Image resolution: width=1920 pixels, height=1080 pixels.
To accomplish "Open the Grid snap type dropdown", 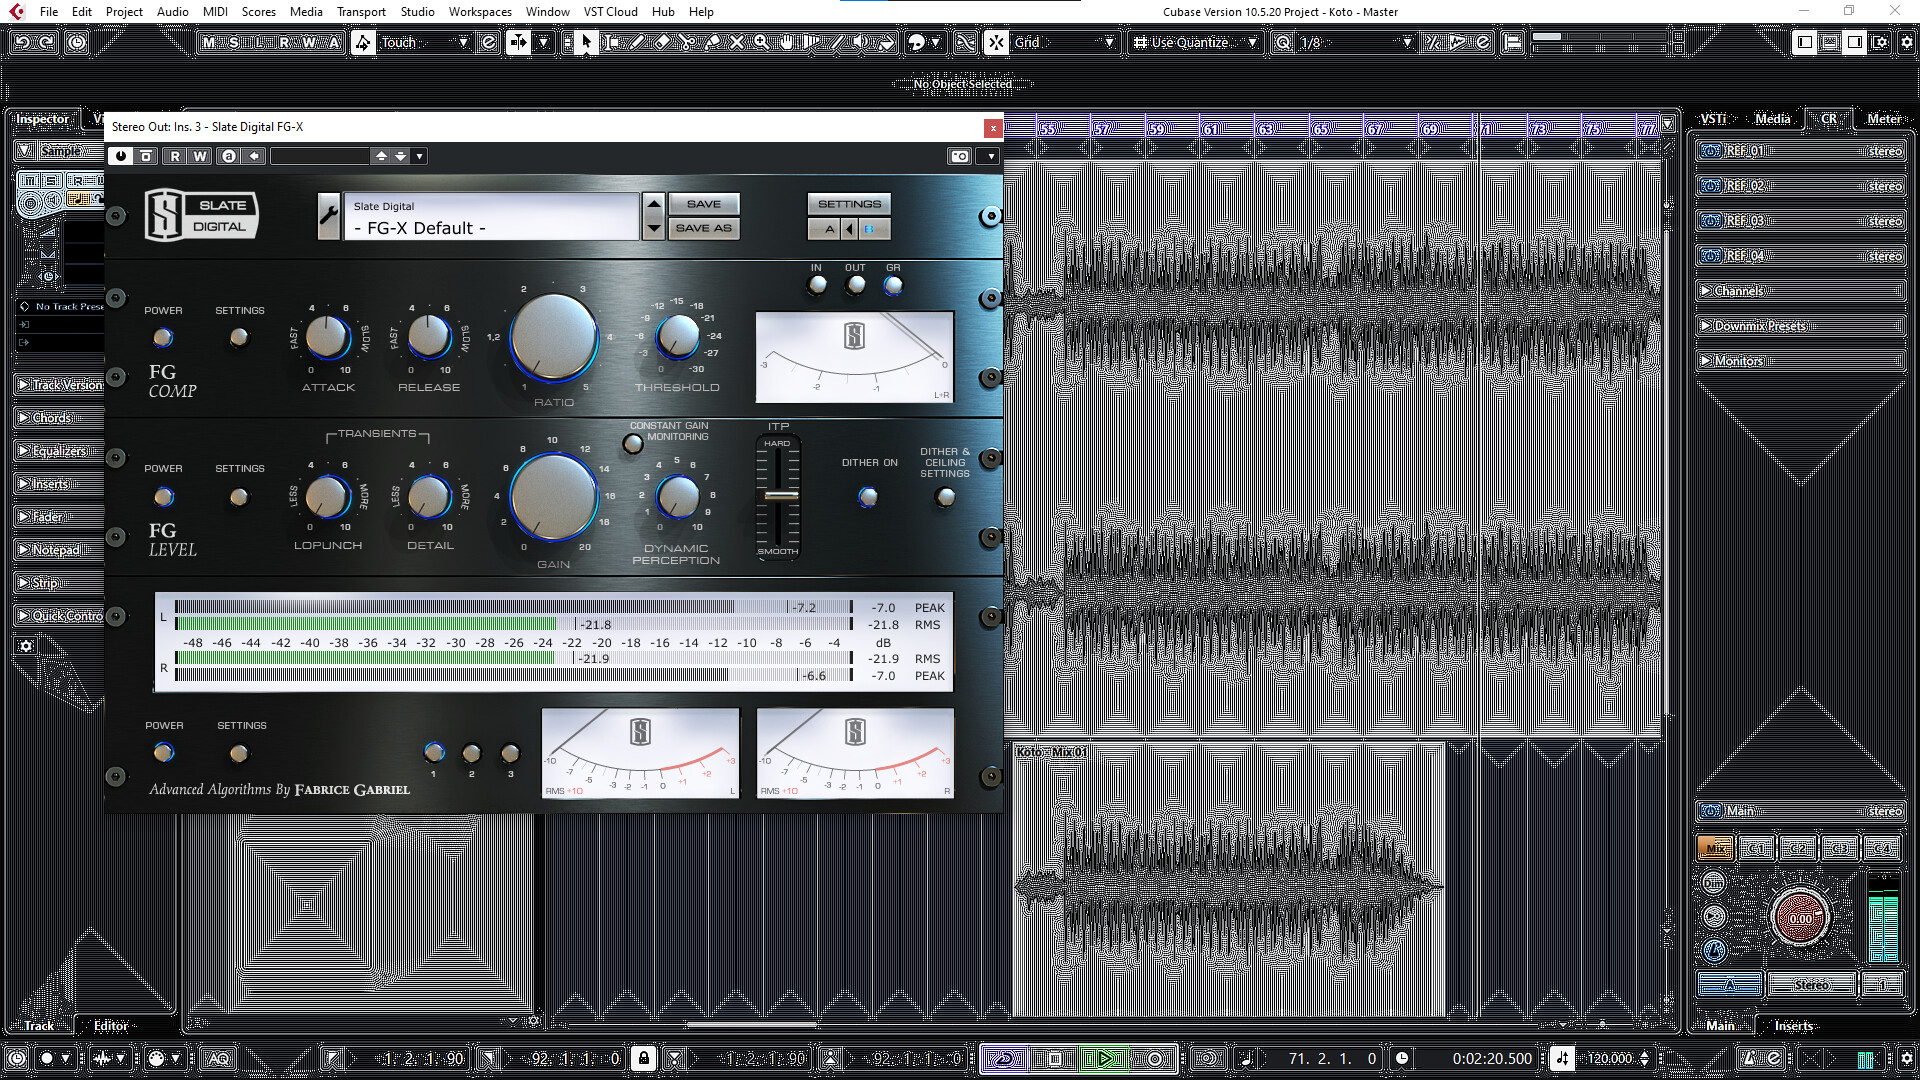I will click(1065, 42).
